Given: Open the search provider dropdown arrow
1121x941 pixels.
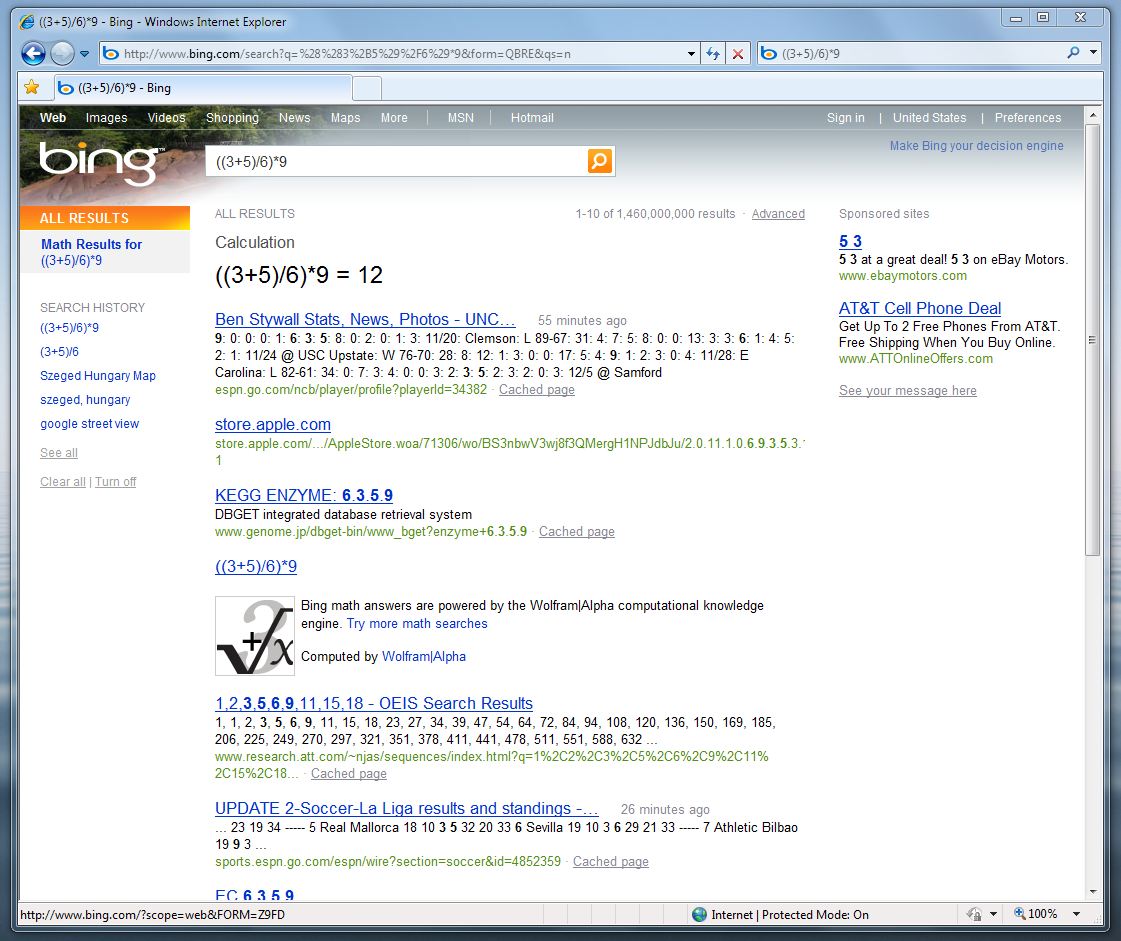Looking at the screenshot, I should 1093,53.
